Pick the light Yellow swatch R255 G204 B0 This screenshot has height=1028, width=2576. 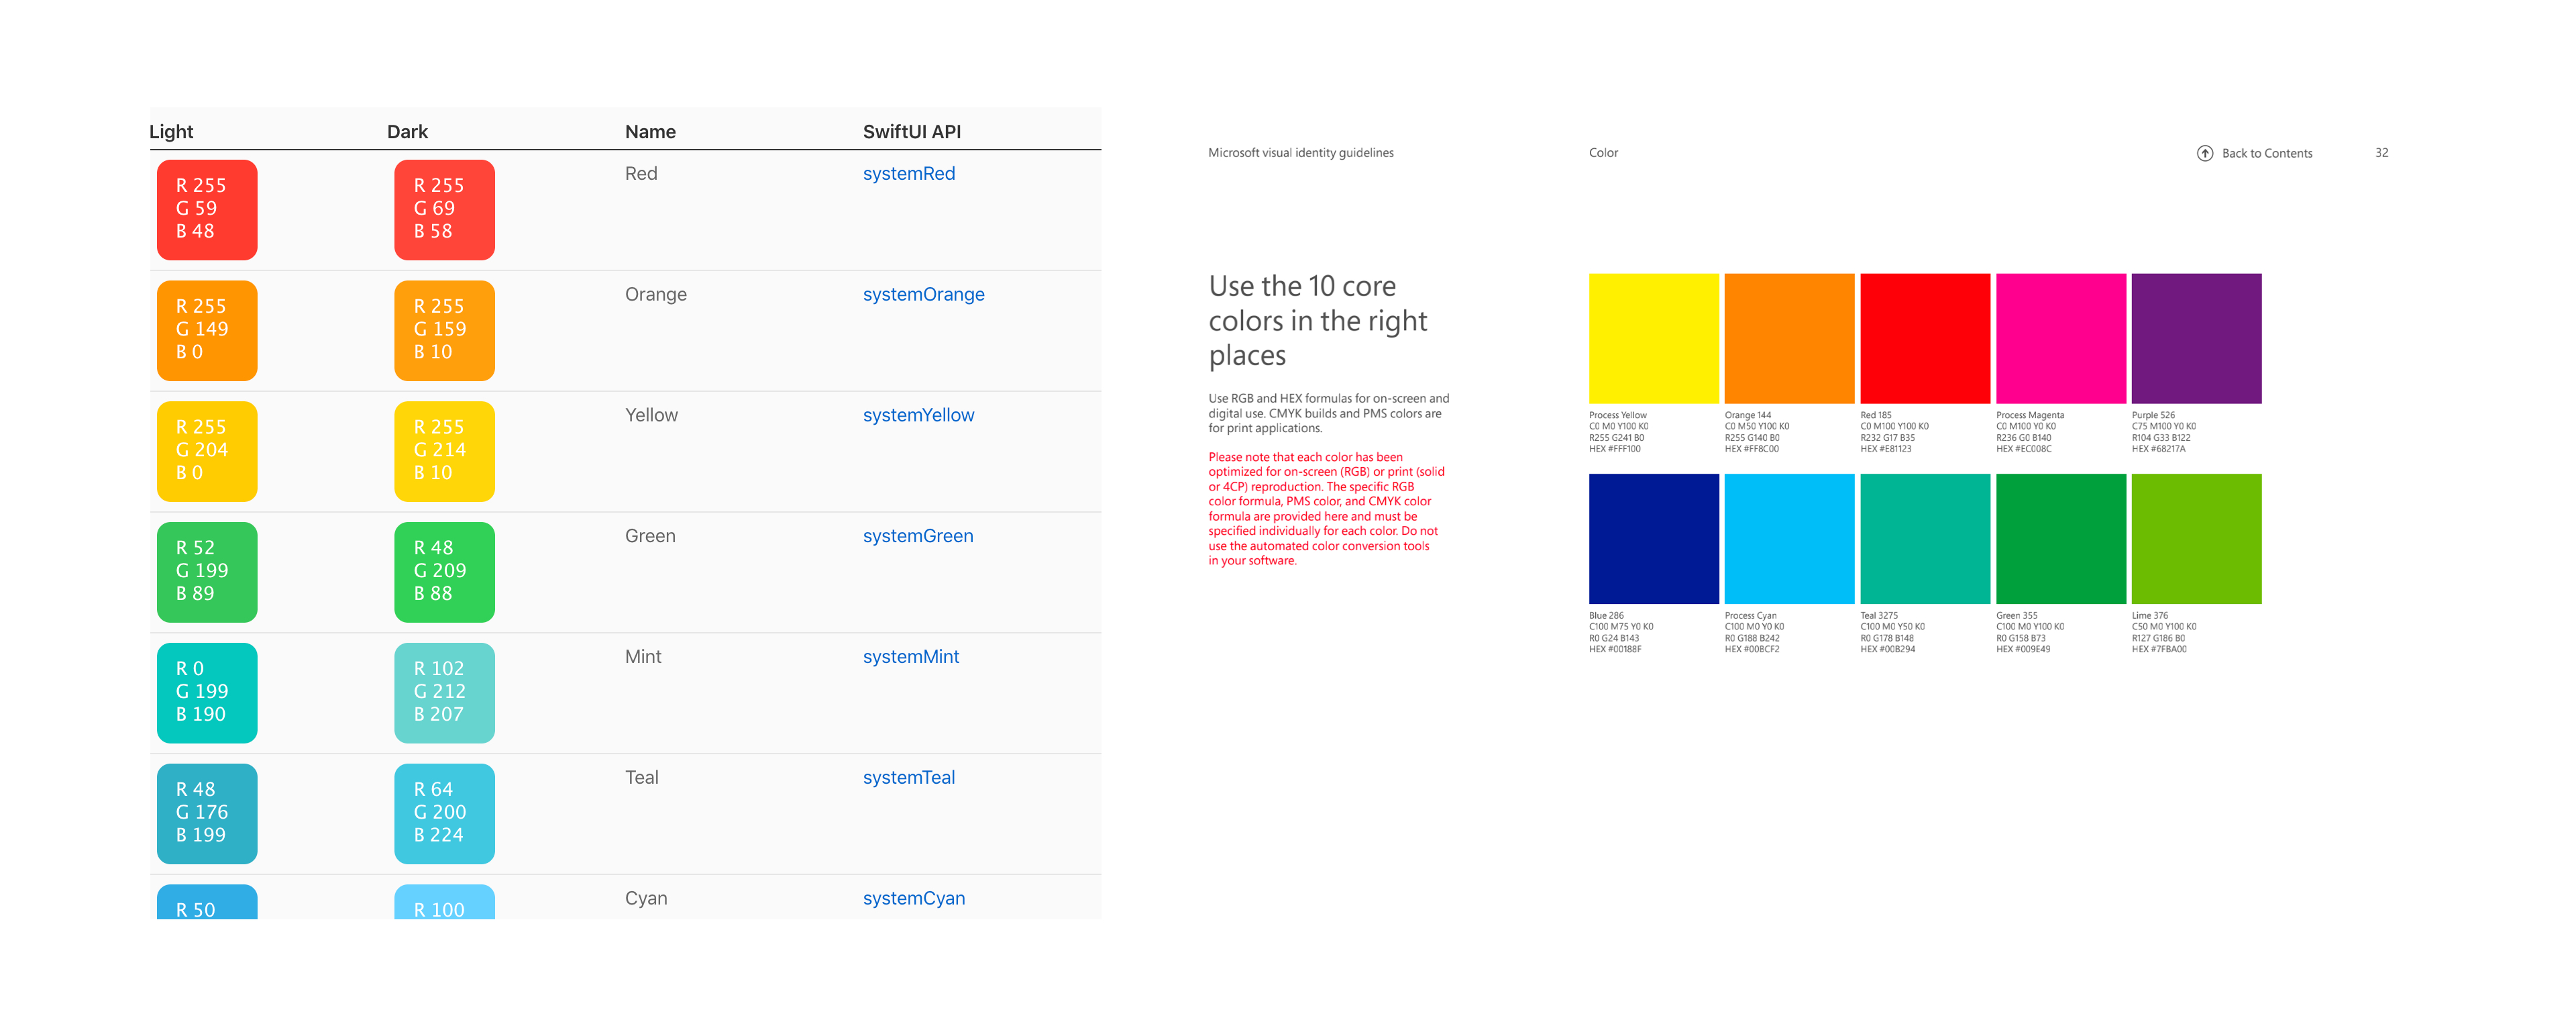pos(207,452)
